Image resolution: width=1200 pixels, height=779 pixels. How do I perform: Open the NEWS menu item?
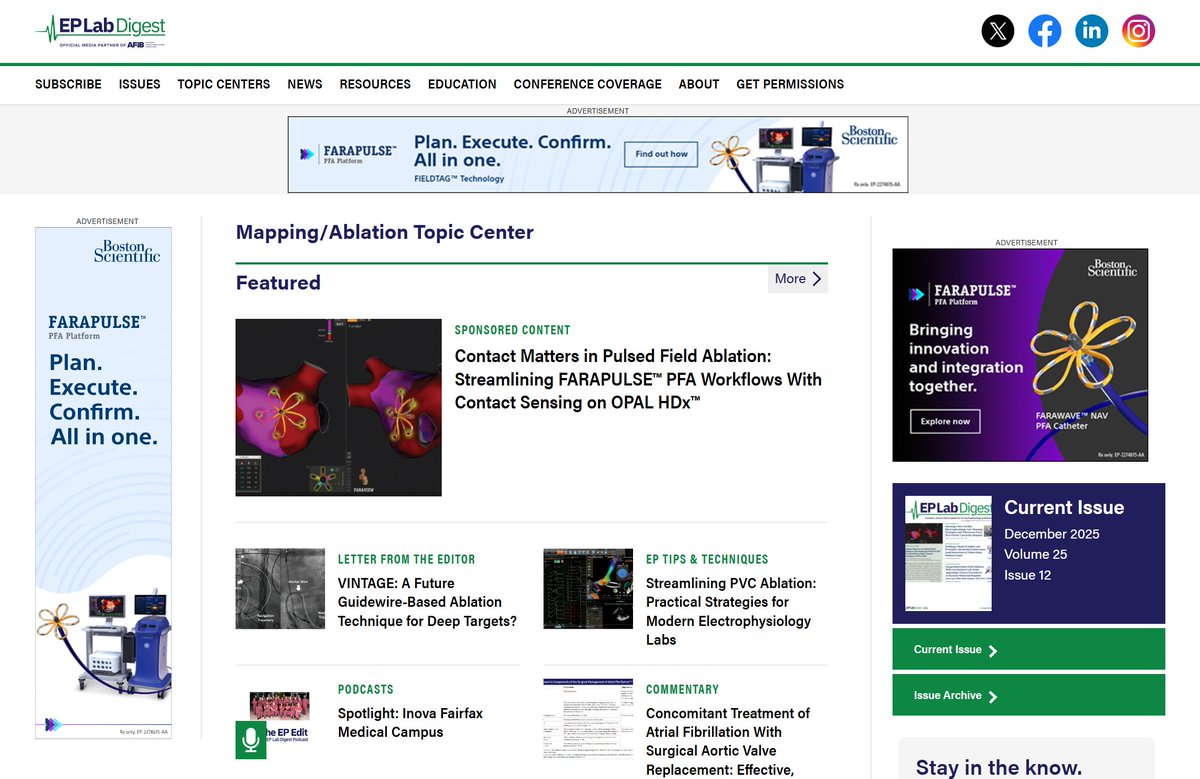(305, 84)
